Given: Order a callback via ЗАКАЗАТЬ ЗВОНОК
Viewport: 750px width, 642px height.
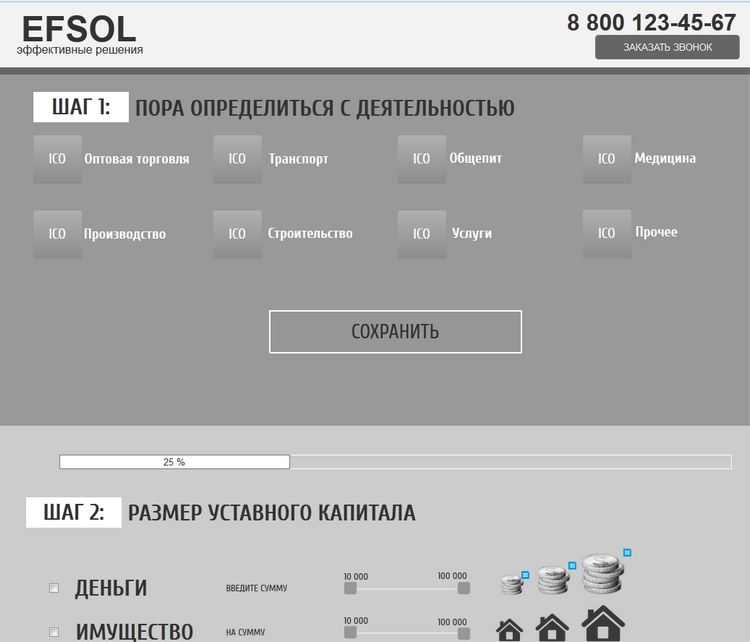Looking at the screenshot, I should coord(667,47).
